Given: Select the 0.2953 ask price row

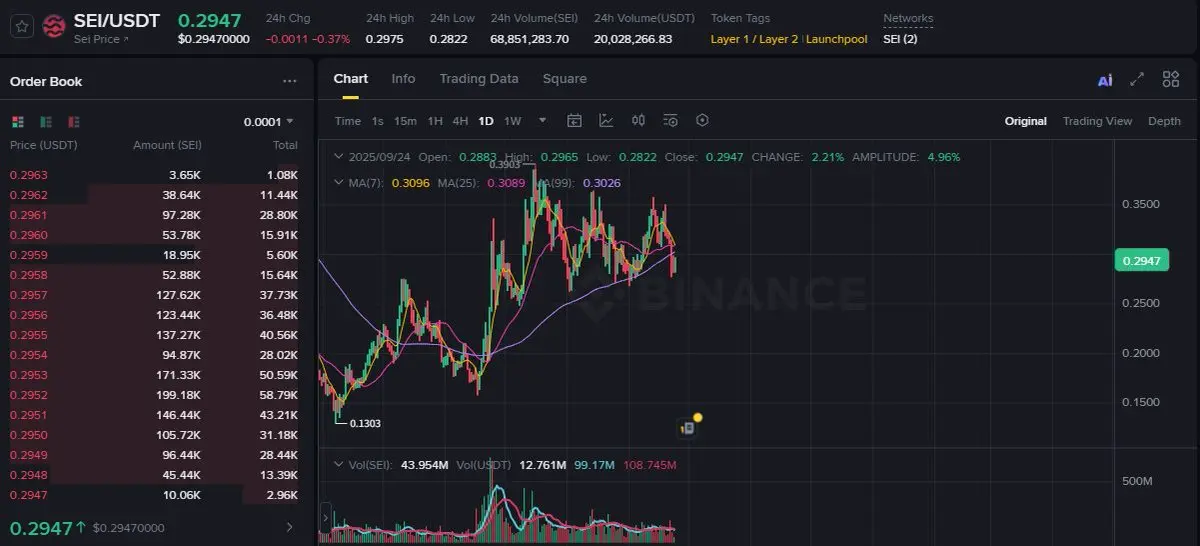Looking at the screenshot, I should coord(153,375).
